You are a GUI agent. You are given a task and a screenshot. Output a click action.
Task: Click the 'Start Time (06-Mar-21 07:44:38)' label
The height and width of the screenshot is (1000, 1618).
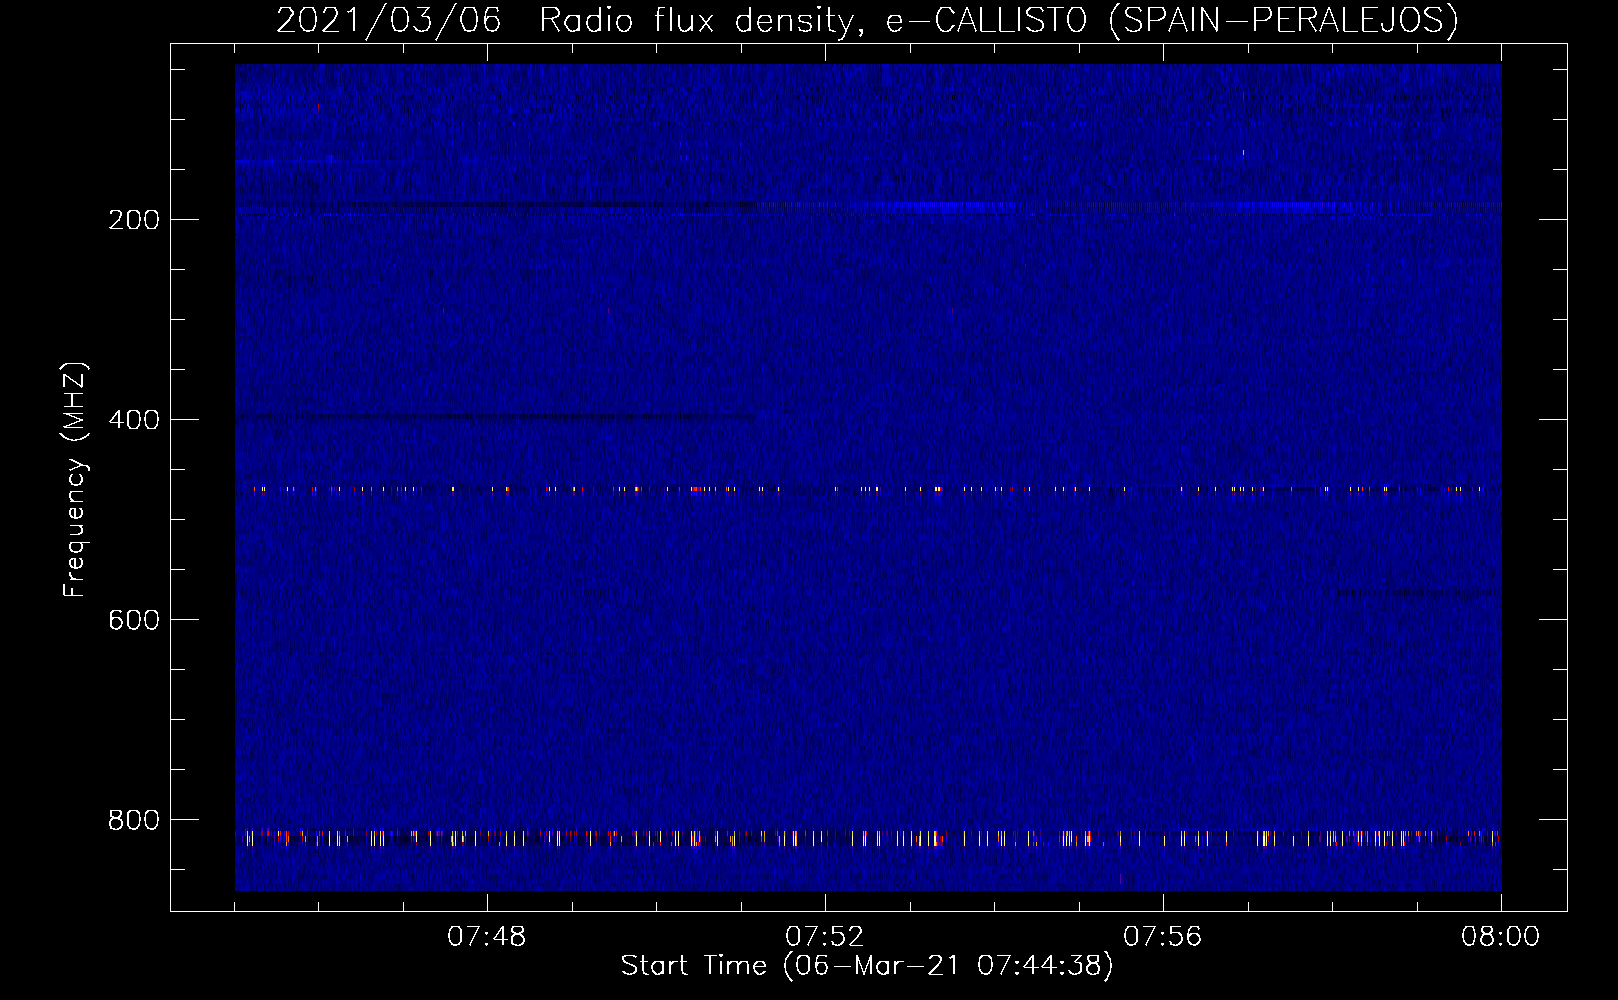coord(867,966)
